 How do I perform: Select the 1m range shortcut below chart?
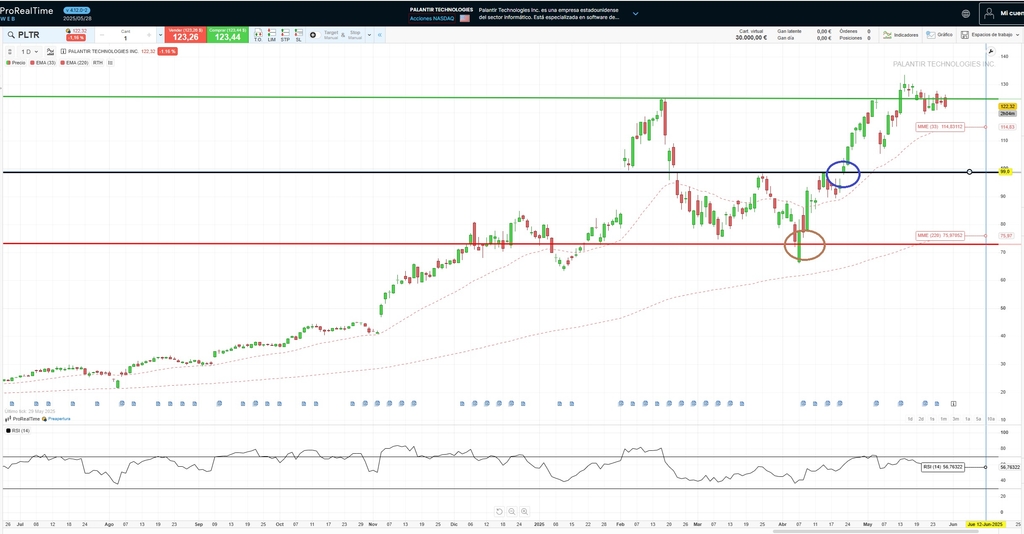pos(943,418)
